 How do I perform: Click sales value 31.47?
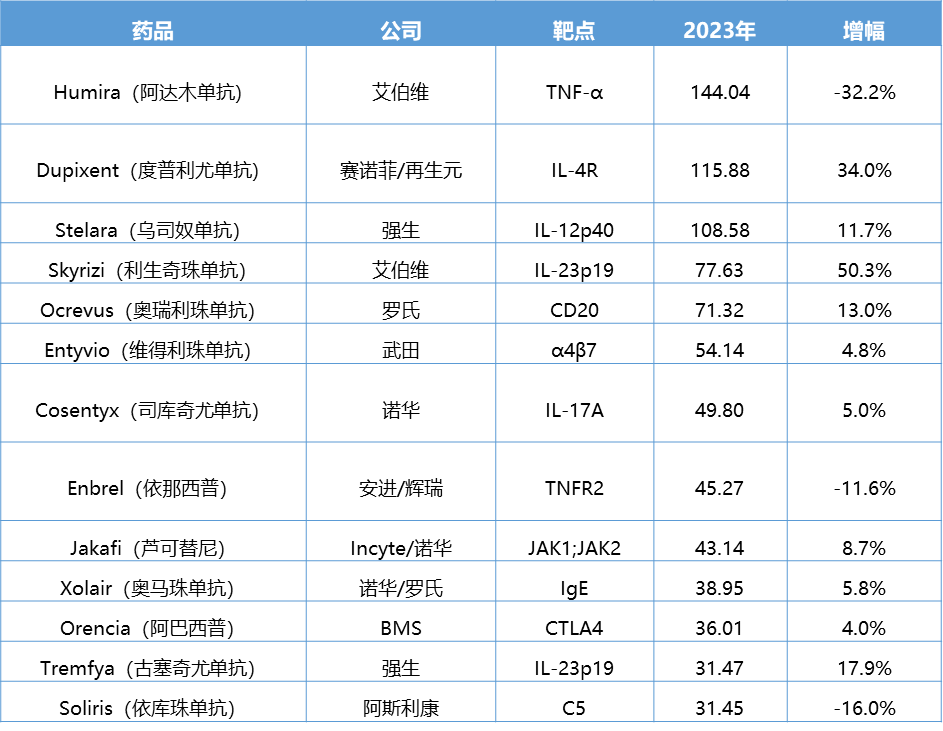click(x=720, y=668)
